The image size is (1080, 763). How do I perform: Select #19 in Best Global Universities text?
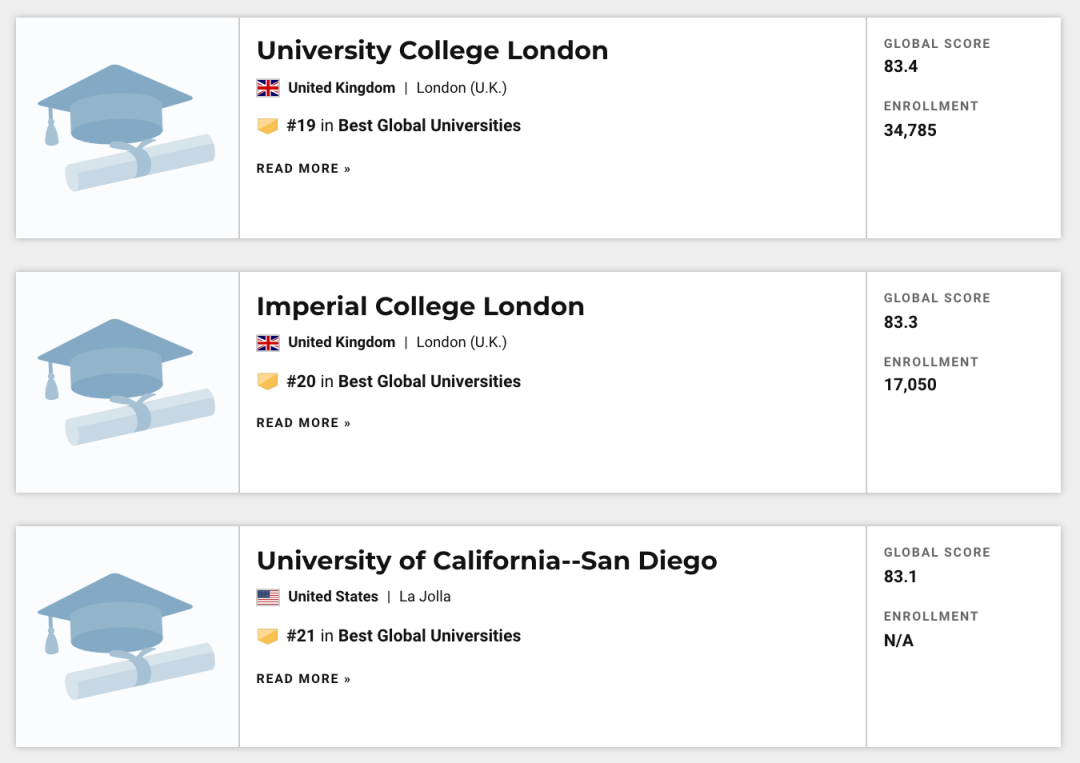click(x=404, y=126)
